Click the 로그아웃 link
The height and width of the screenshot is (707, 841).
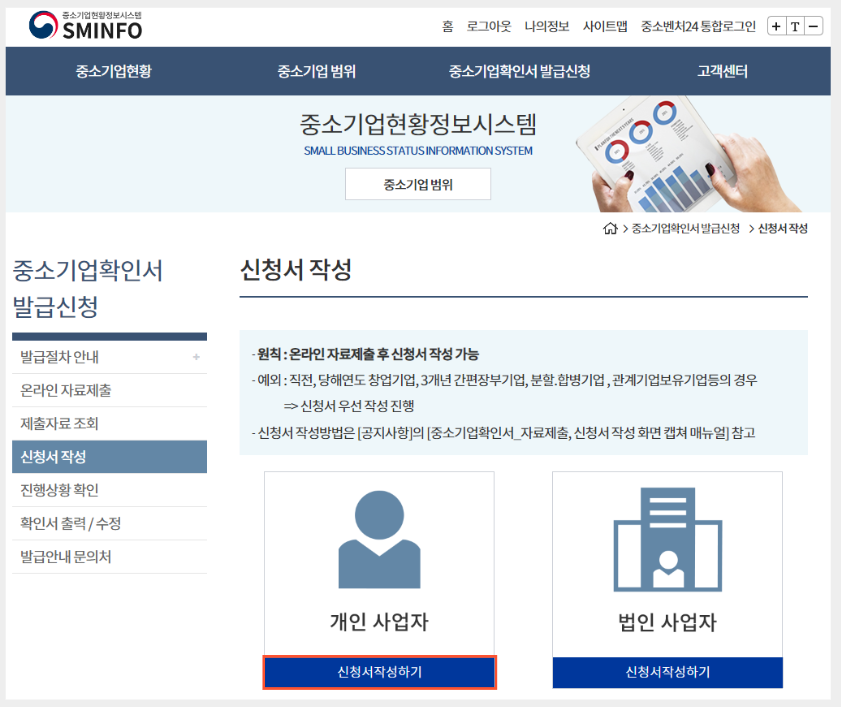tap(488, 27)
